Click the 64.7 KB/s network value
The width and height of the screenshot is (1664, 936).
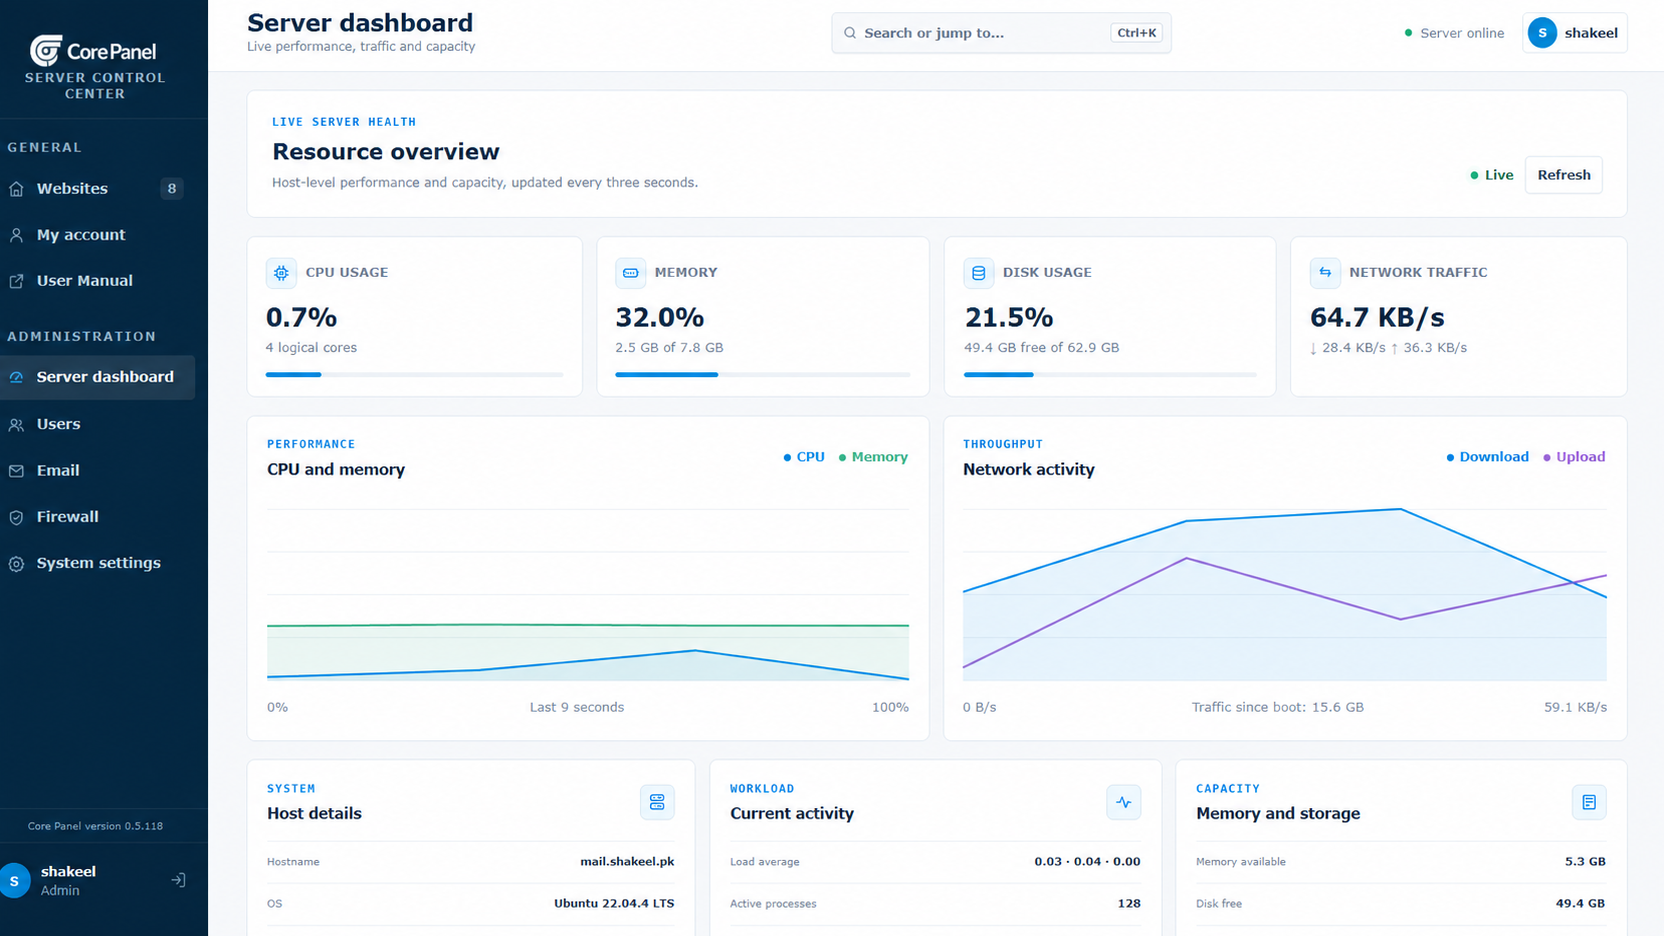tap(1377, 318)
